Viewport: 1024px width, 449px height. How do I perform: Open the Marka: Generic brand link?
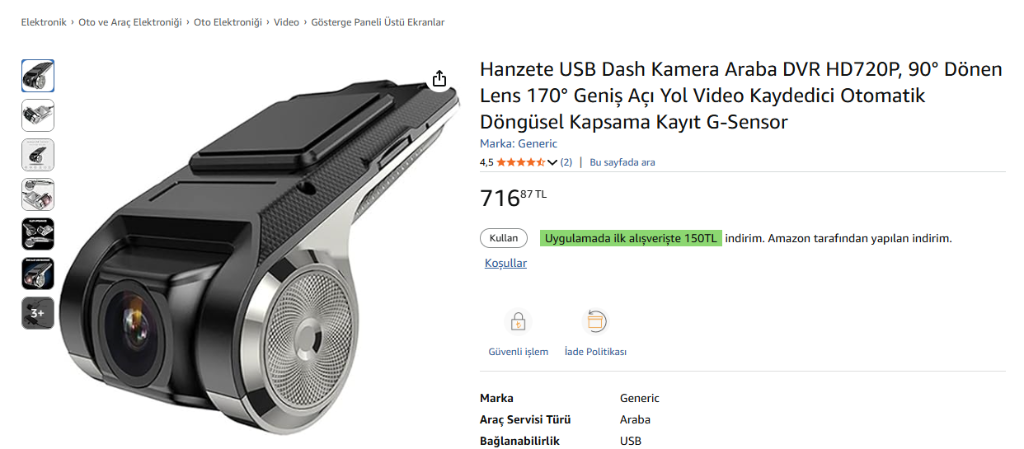point(518,144)
